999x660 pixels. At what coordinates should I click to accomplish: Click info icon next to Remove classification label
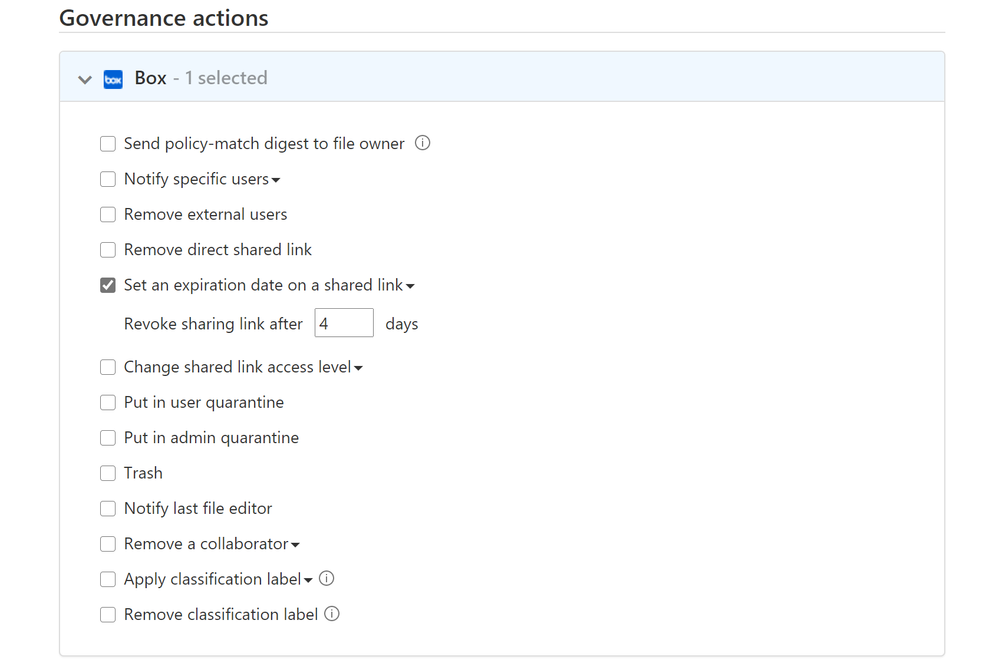click(x=332, y=614)
